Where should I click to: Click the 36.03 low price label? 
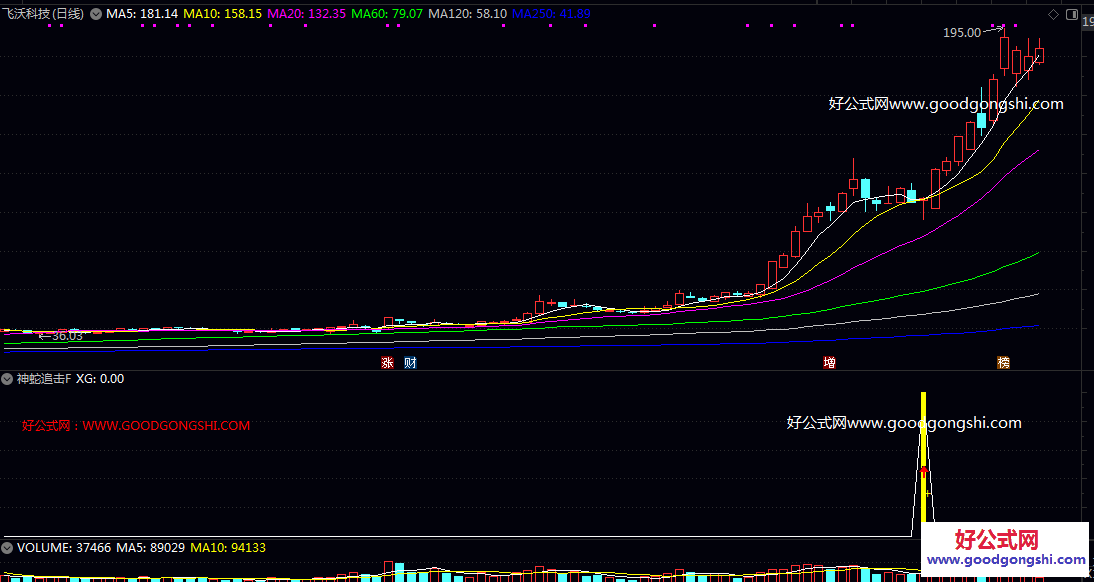coord(66,337)
